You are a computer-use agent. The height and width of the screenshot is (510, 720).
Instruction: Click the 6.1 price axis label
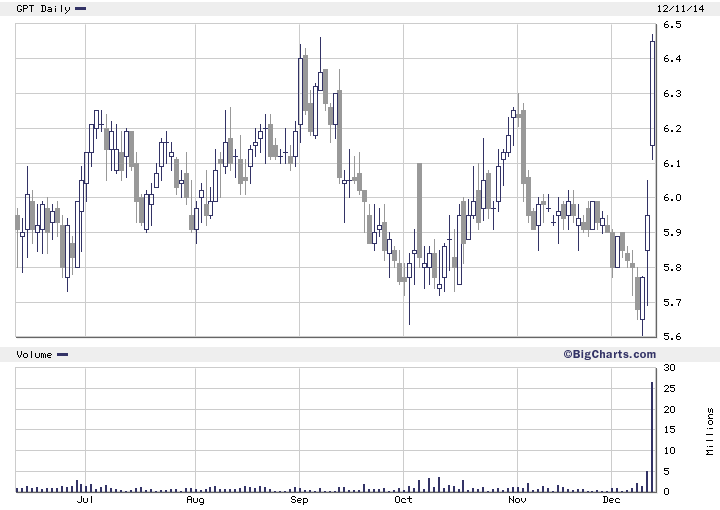(672, 163)
